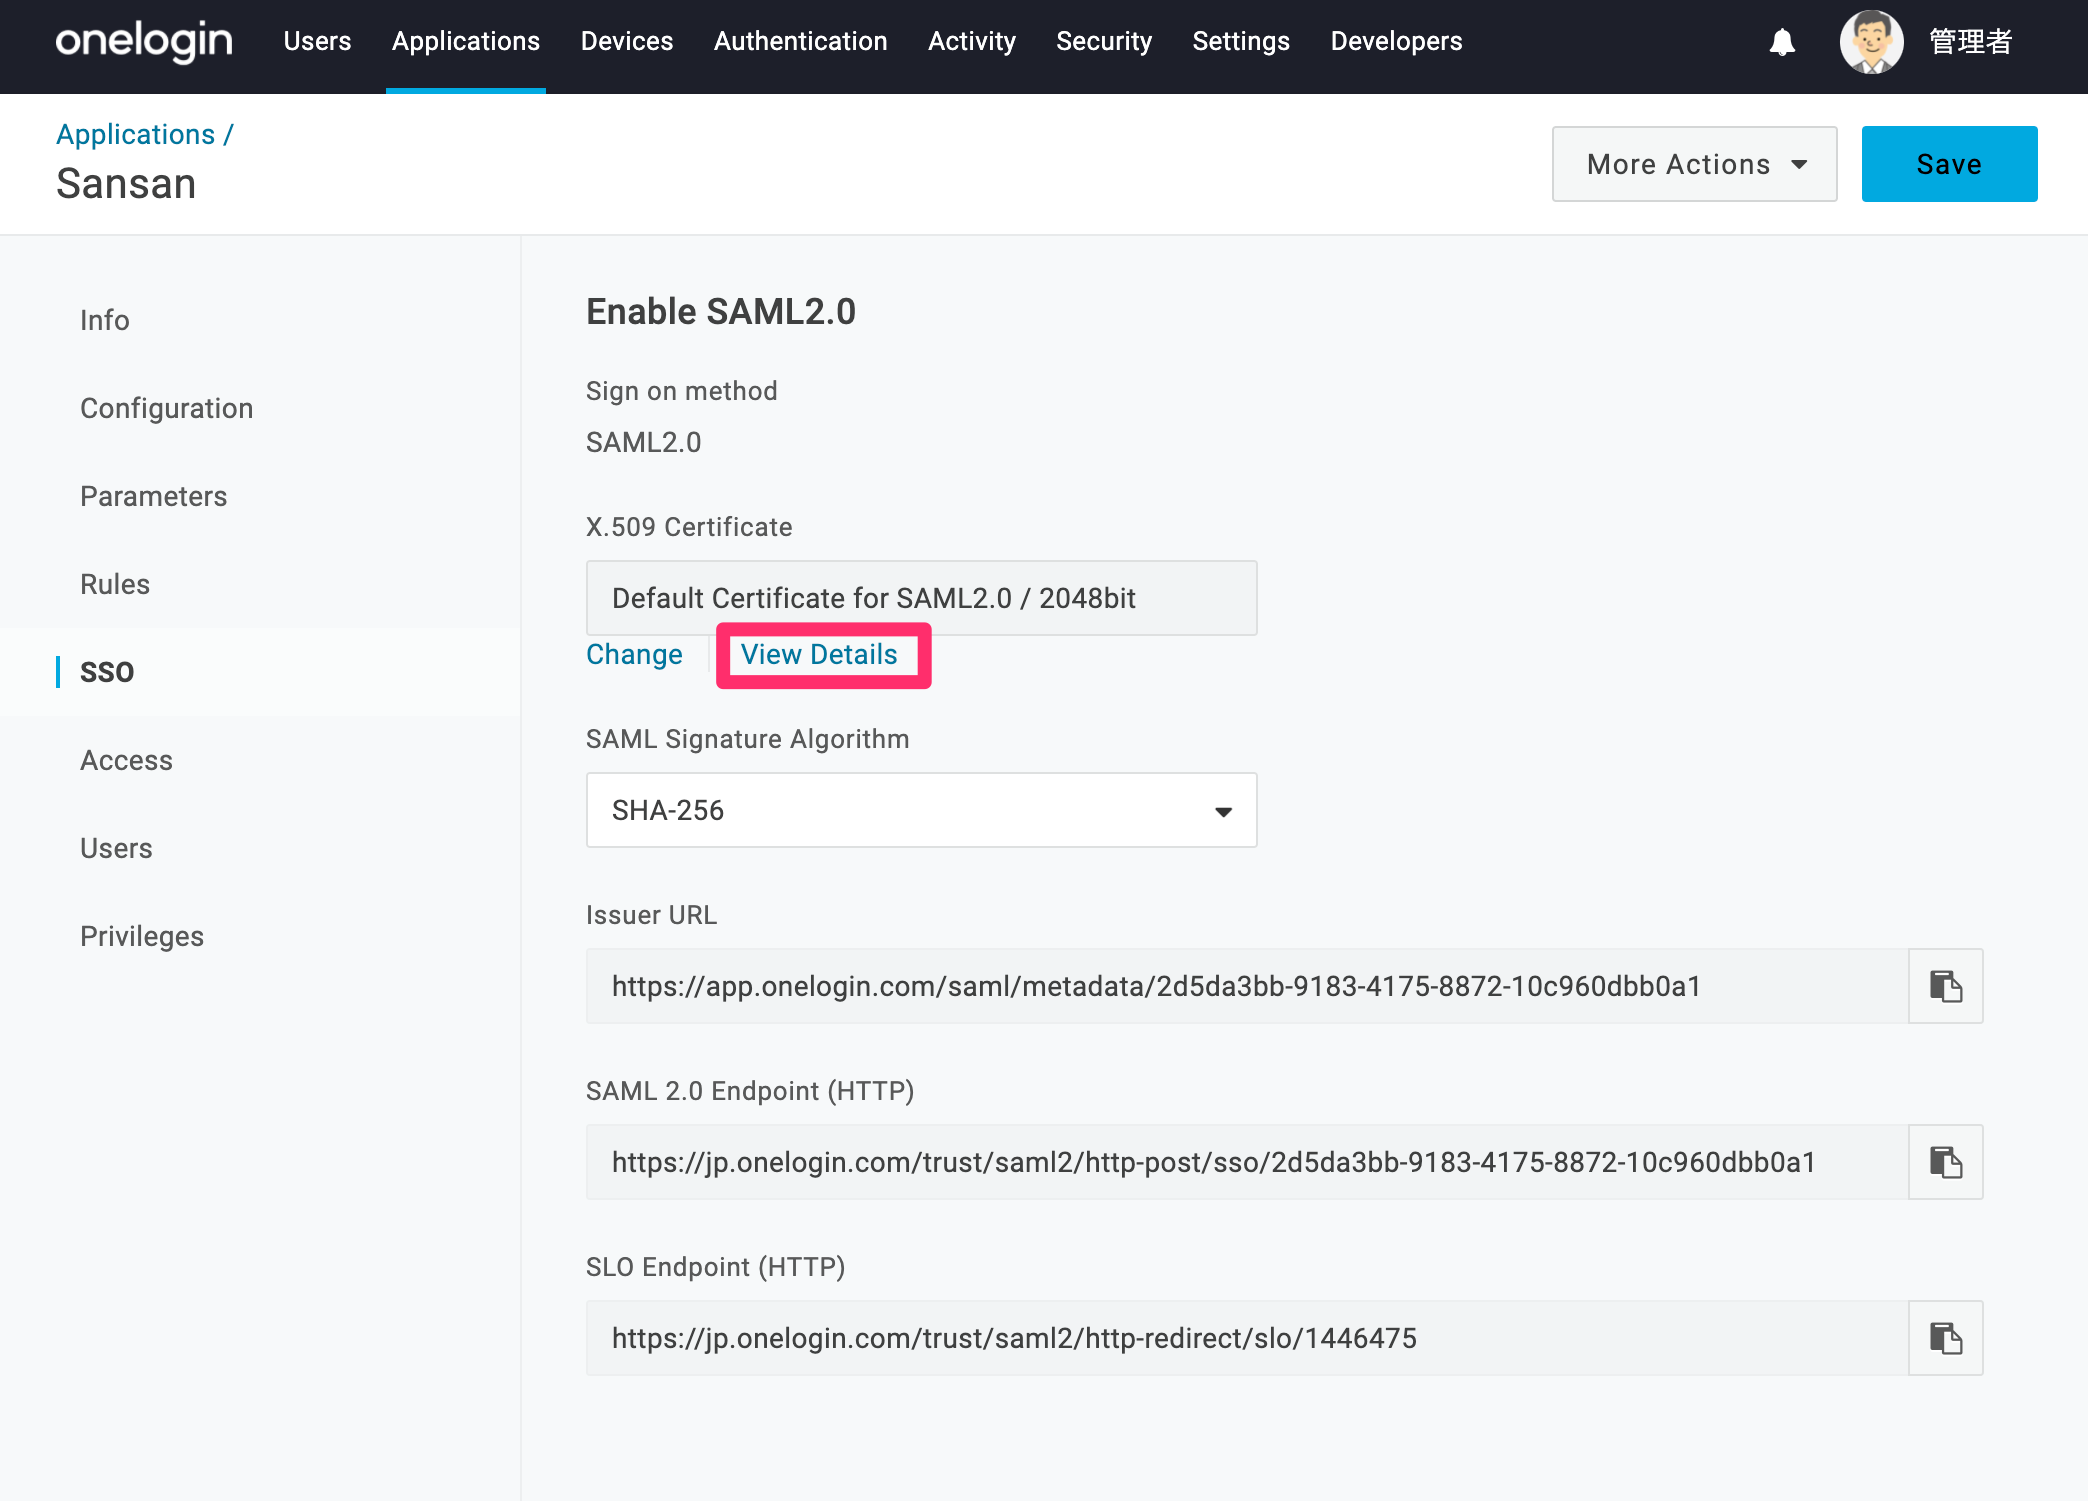The height and width of the screenshot is (1501, 2088).
Task: Open the Security menu
Action: click(x=1104, y=41)
